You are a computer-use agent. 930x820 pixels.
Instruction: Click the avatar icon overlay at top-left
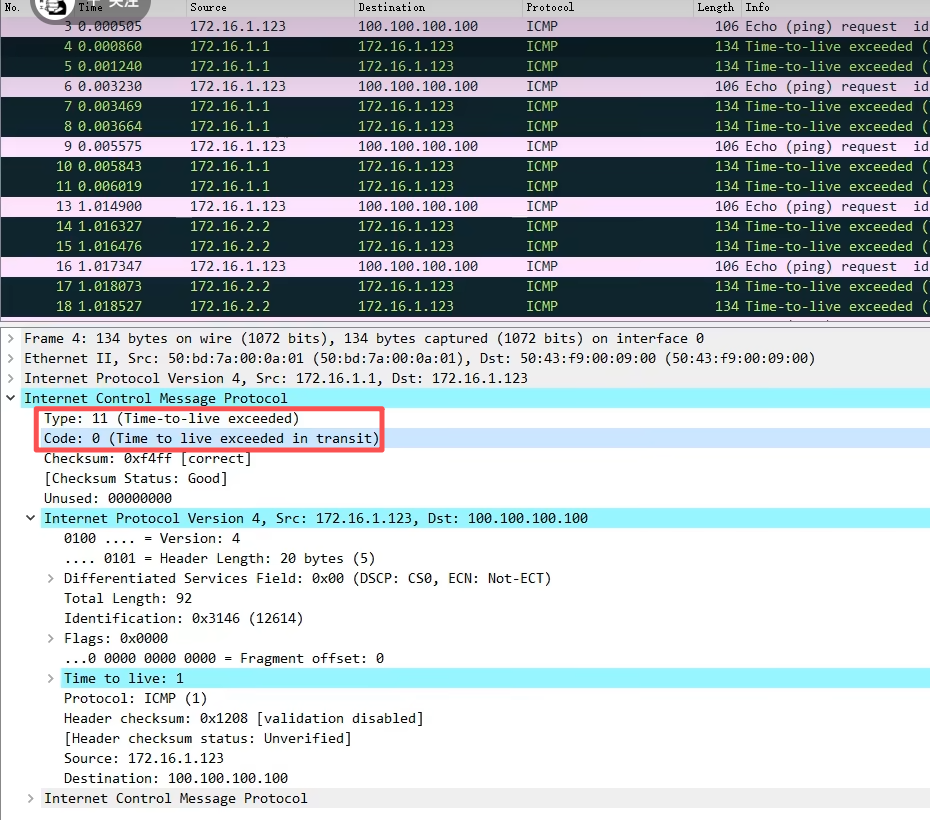point(50,6)
